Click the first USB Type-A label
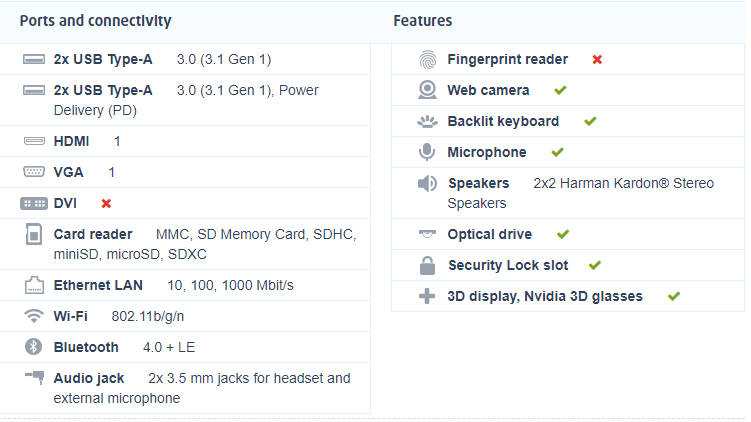The width and height of the screenshot is (751, 422). (x=103, y=59)
